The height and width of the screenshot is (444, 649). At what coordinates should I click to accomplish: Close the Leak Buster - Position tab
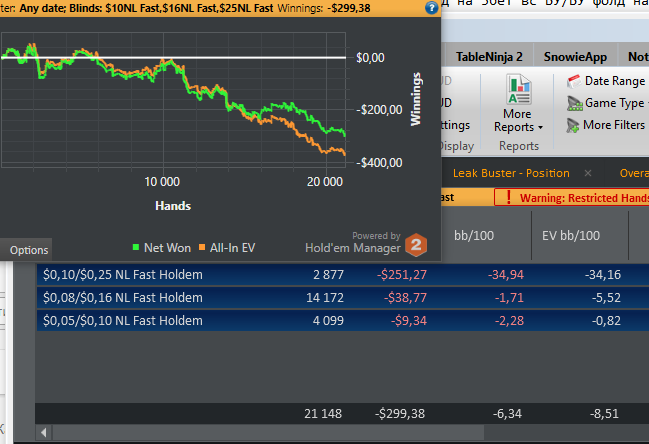(588, 173)
